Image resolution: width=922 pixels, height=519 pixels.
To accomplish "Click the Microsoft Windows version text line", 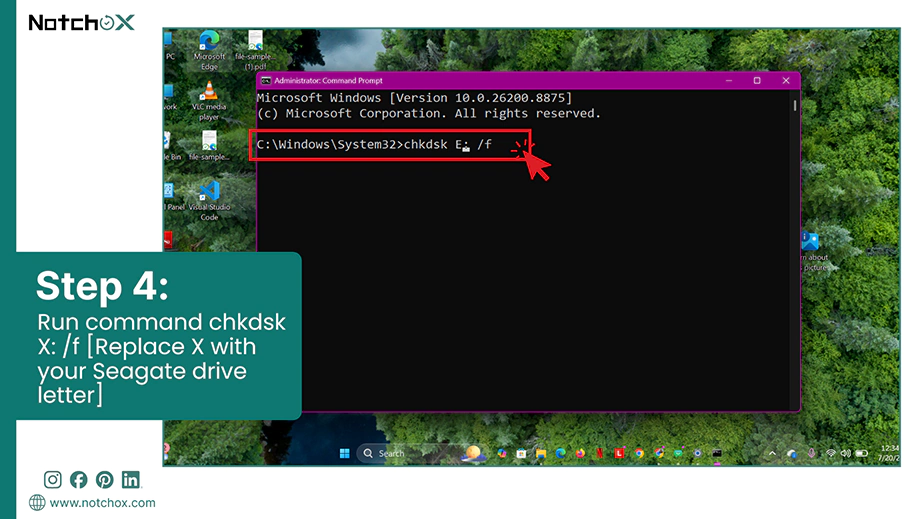I will tap(414, 98).
